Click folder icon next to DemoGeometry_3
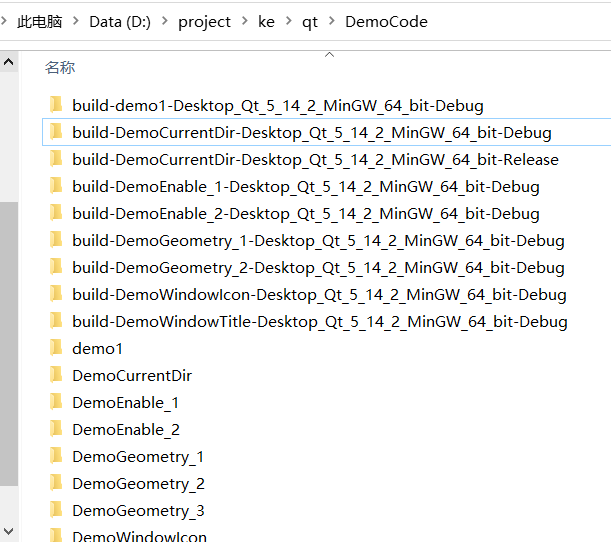This screenshot has height=549, width=611. 56,510
